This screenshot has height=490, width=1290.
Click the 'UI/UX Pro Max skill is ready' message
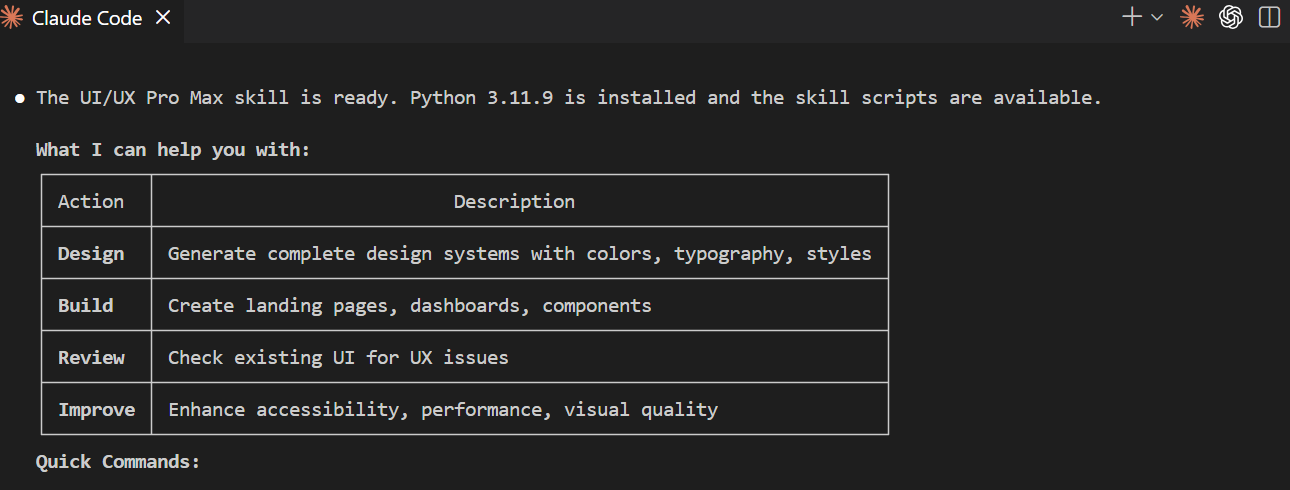pyautogui.click(x=568, y=98)
